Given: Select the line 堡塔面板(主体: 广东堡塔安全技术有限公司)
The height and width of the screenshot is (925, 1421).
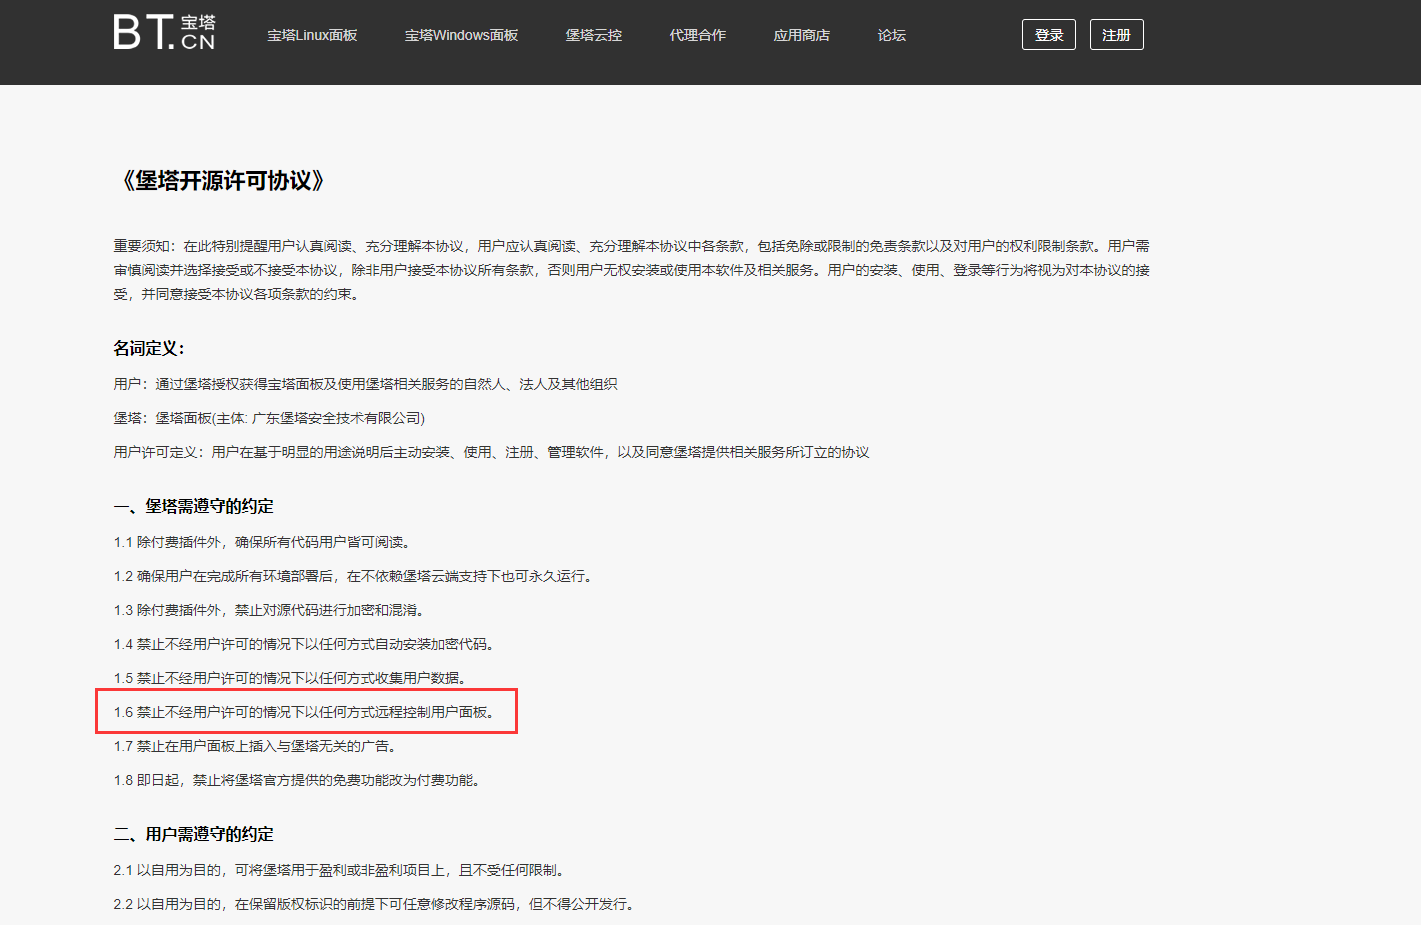Looking at the screenshot, I should pyautogui.click(x=269, y=418).
